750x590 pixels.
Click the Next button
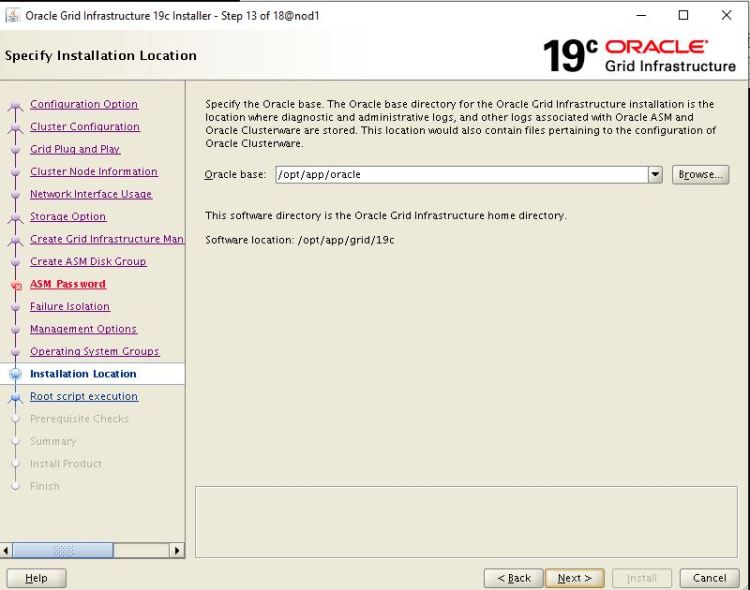pyautogui.click(x=574, y=578)
